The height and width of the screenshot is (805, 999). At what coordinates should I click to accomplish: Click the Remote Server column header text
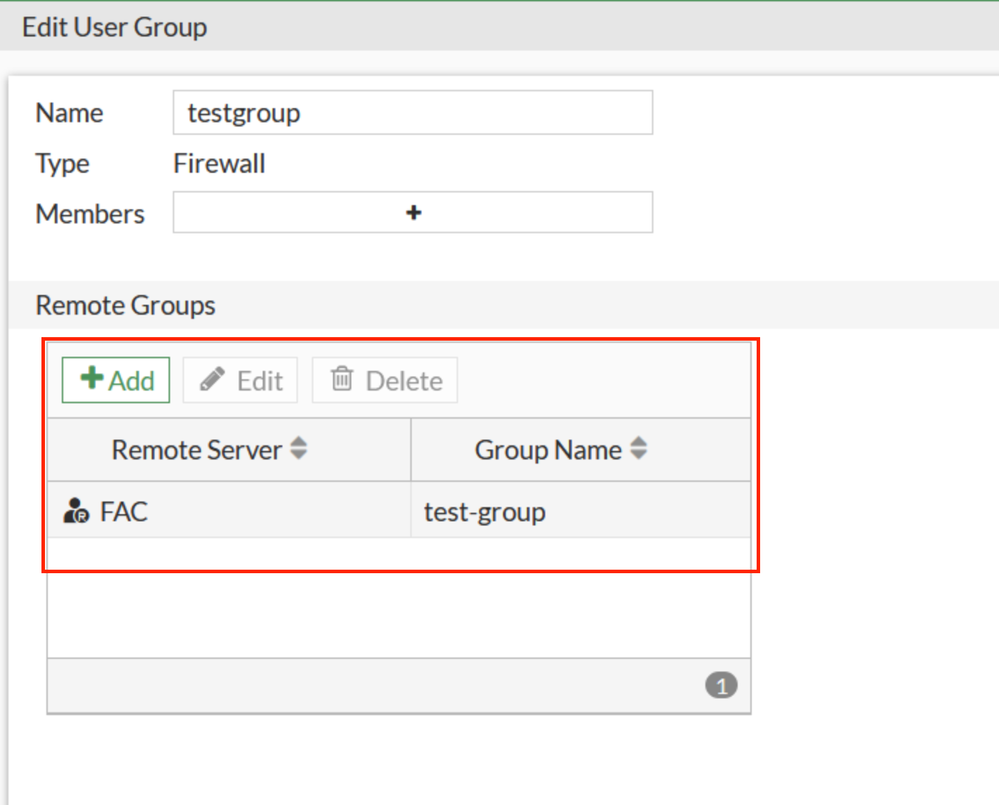pos(197,450)
